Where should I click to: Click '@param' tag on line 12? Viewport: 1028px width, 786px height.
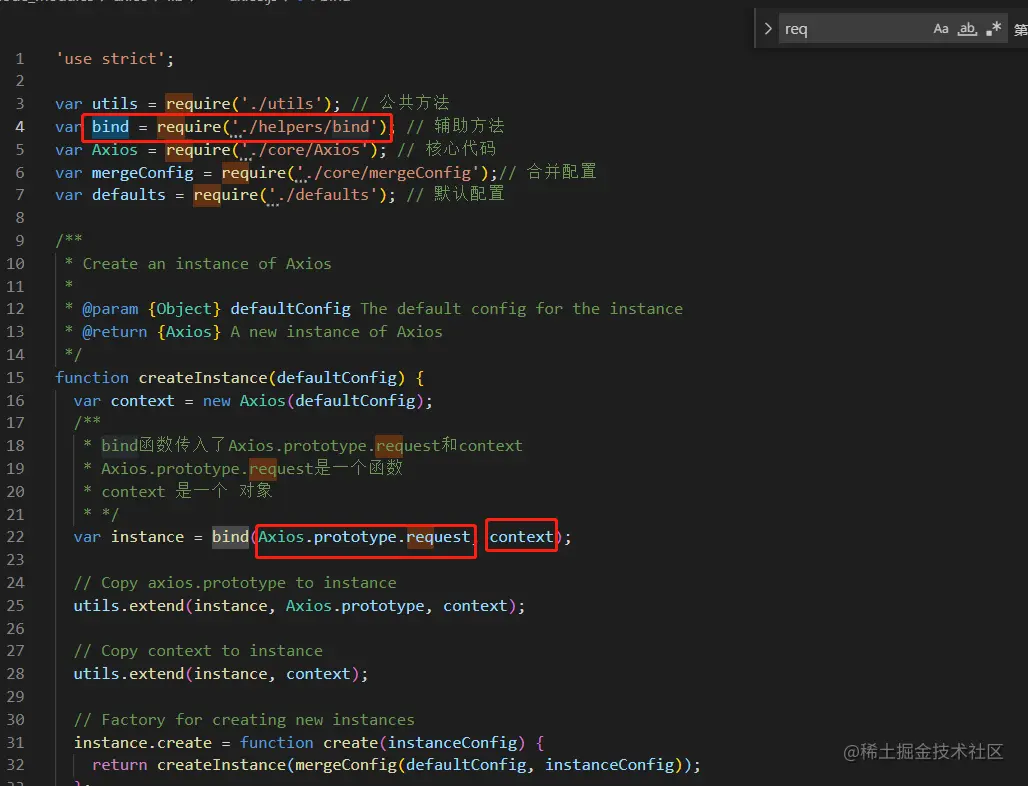110,309
